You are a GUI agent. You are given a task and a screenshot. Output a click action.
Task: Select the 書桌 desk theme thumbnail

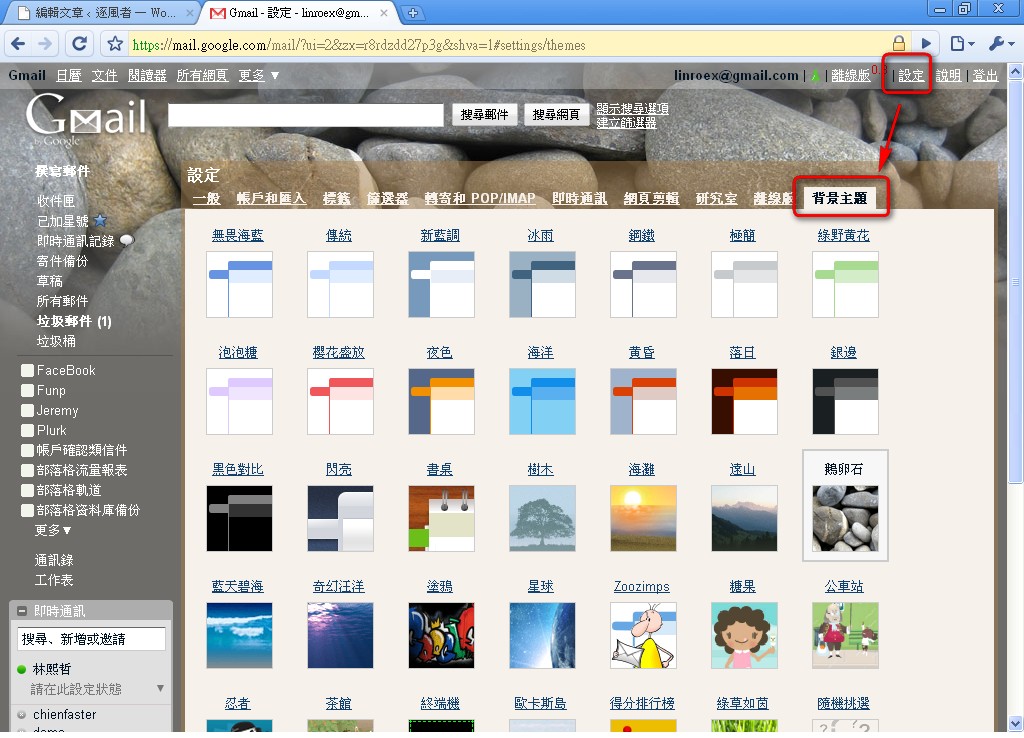[x=441, y=518]
